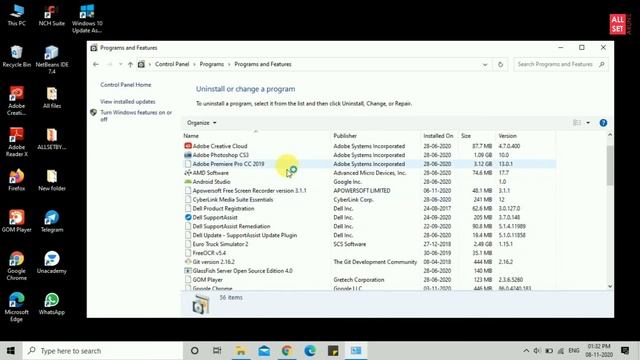Select Telegram desktop shortcut
The width and height of the screenshot is (640, 360).
tap(51, 221)
